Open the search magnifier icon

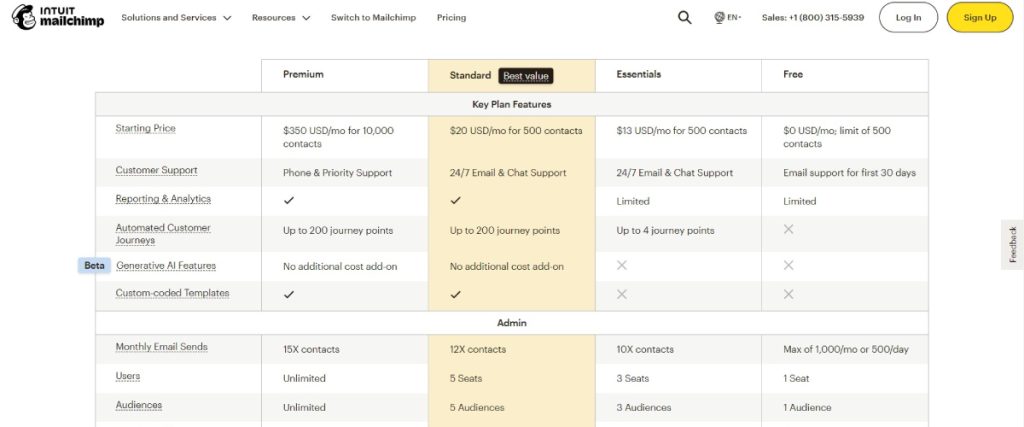(x=684, y=18)
